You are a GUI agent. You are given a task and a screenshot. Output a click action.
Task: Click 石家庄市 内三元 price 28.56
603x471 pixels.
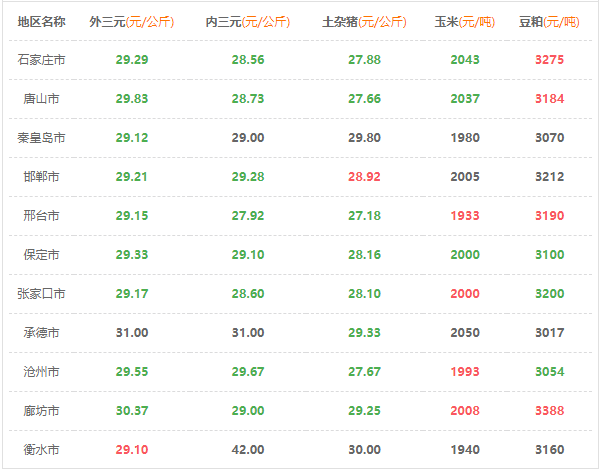click(x=248, y=60)
